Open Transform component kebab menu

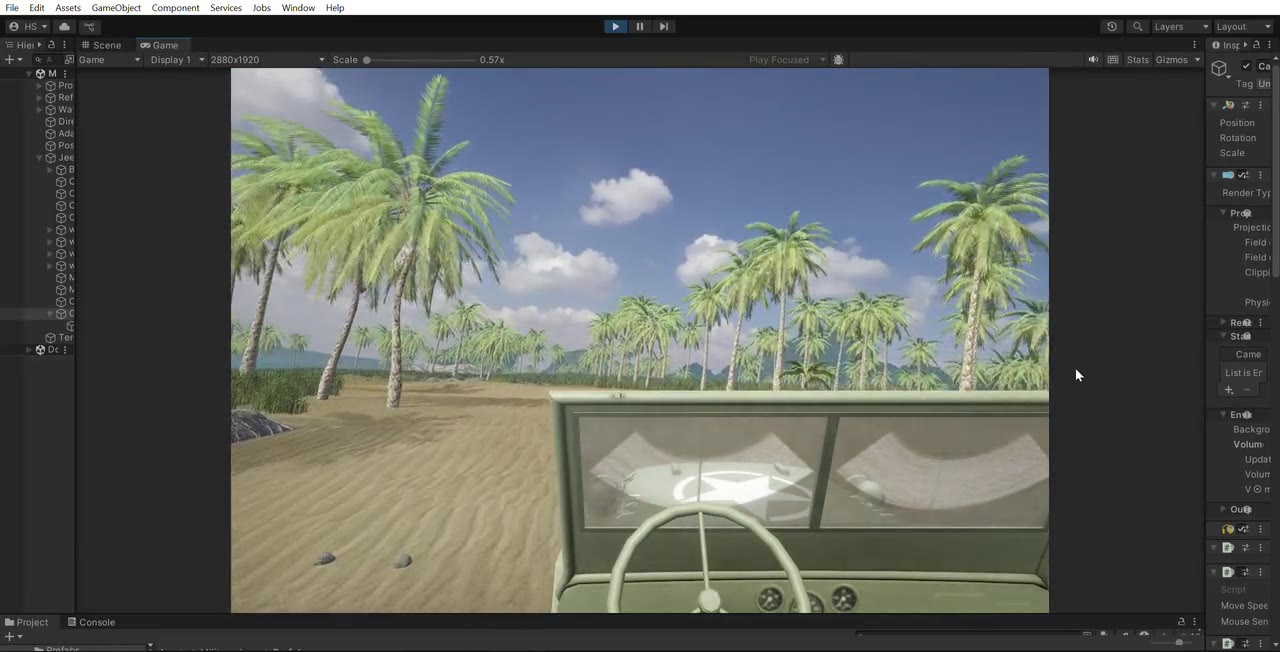[x=1260, y=105]
